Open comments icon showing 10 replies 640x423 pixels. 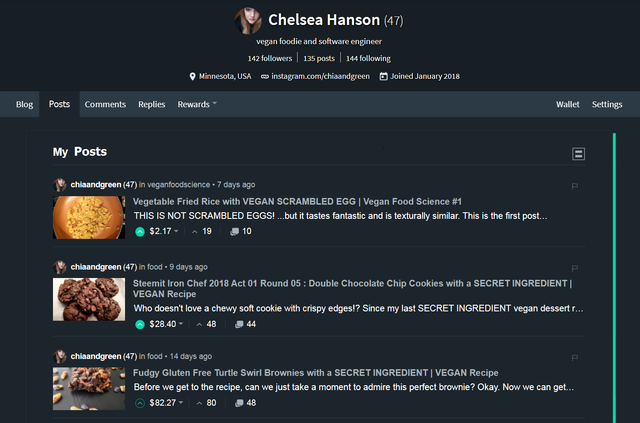click(x=234, y=232)
